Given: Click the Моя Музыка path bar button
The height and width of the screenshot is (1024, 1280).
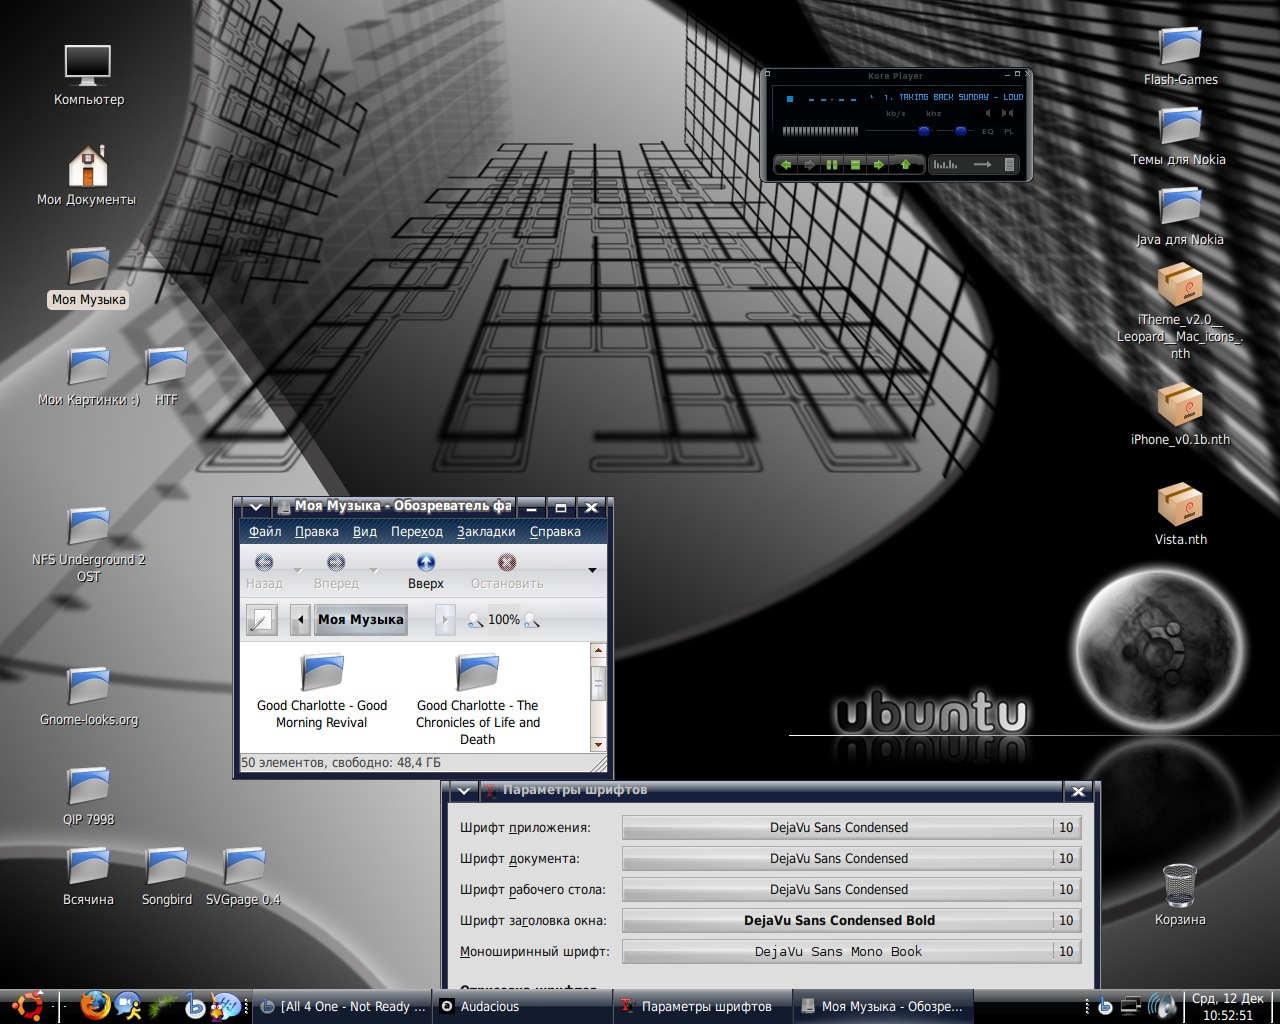Looking at the screenshot, I should (x=361, y=620).
